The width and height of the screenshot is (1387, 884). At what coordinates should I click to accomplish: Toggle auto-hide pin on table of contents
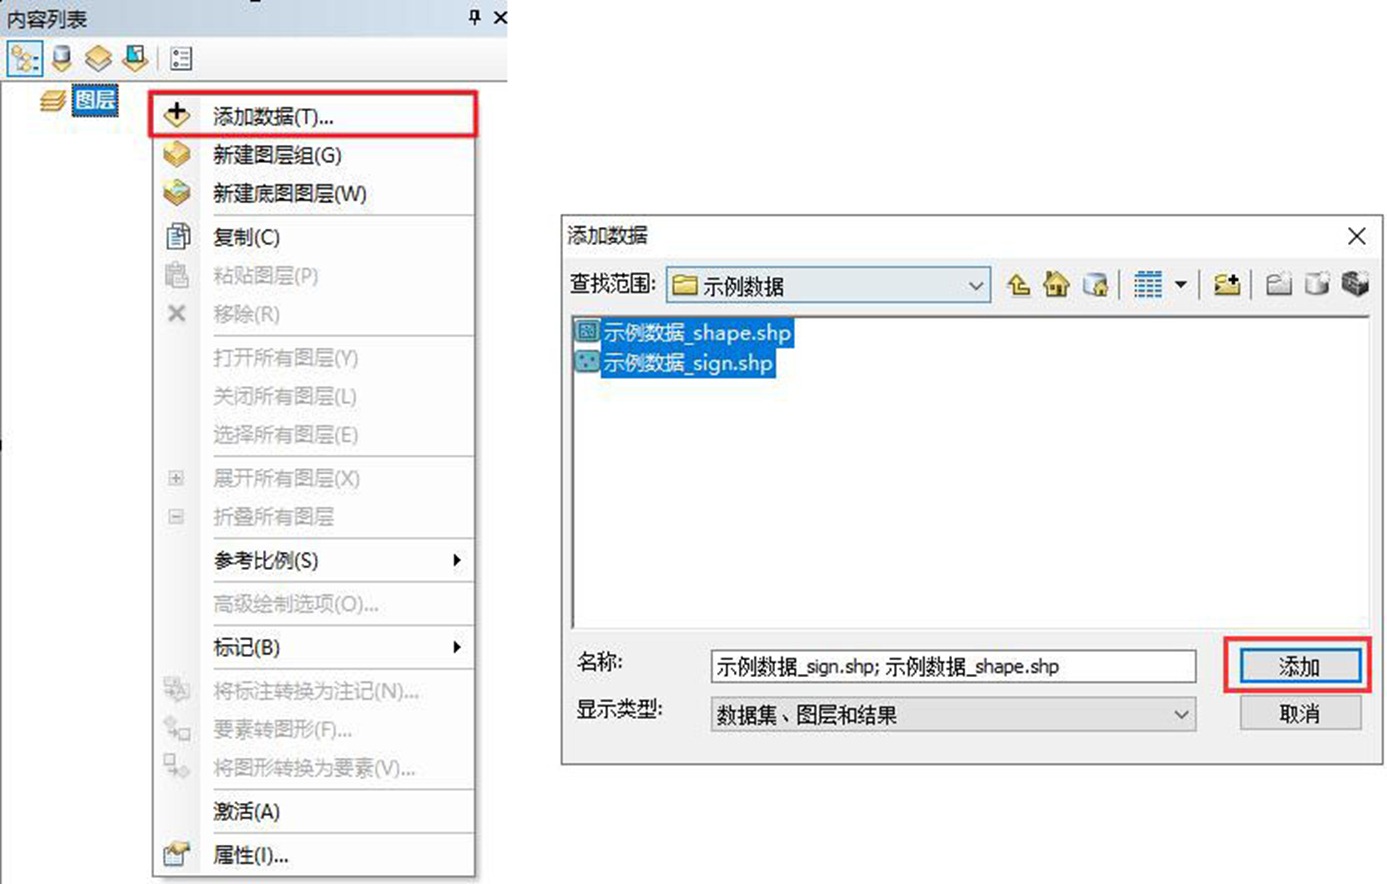tap(475, 17)
